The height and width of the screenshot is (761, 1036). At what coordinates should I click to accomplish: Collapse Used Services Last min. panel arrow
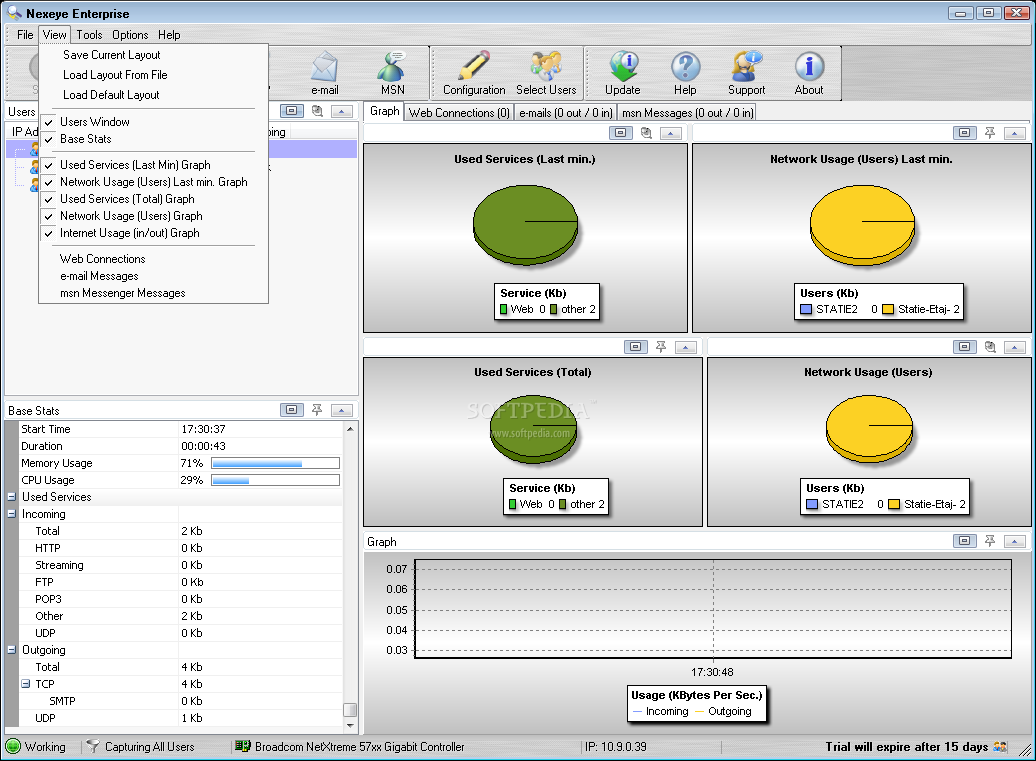tap(671, 133)
